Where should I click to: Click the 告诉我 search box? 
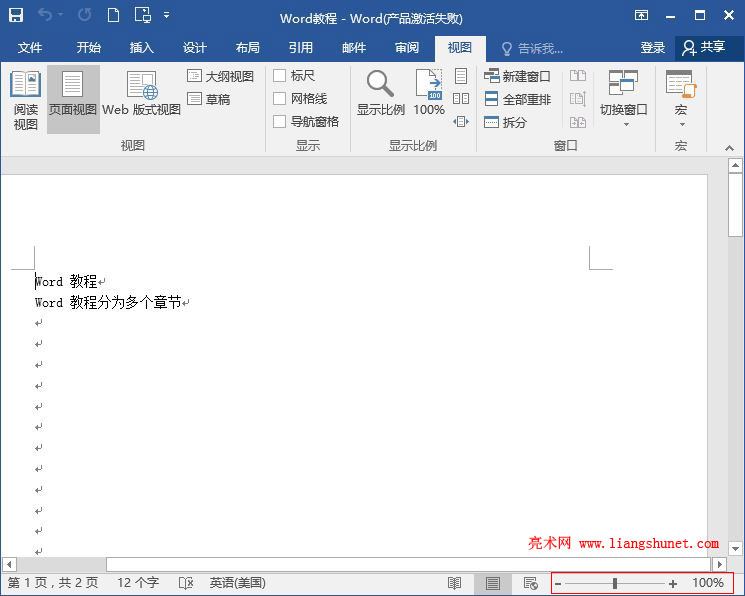pos(532,48)
